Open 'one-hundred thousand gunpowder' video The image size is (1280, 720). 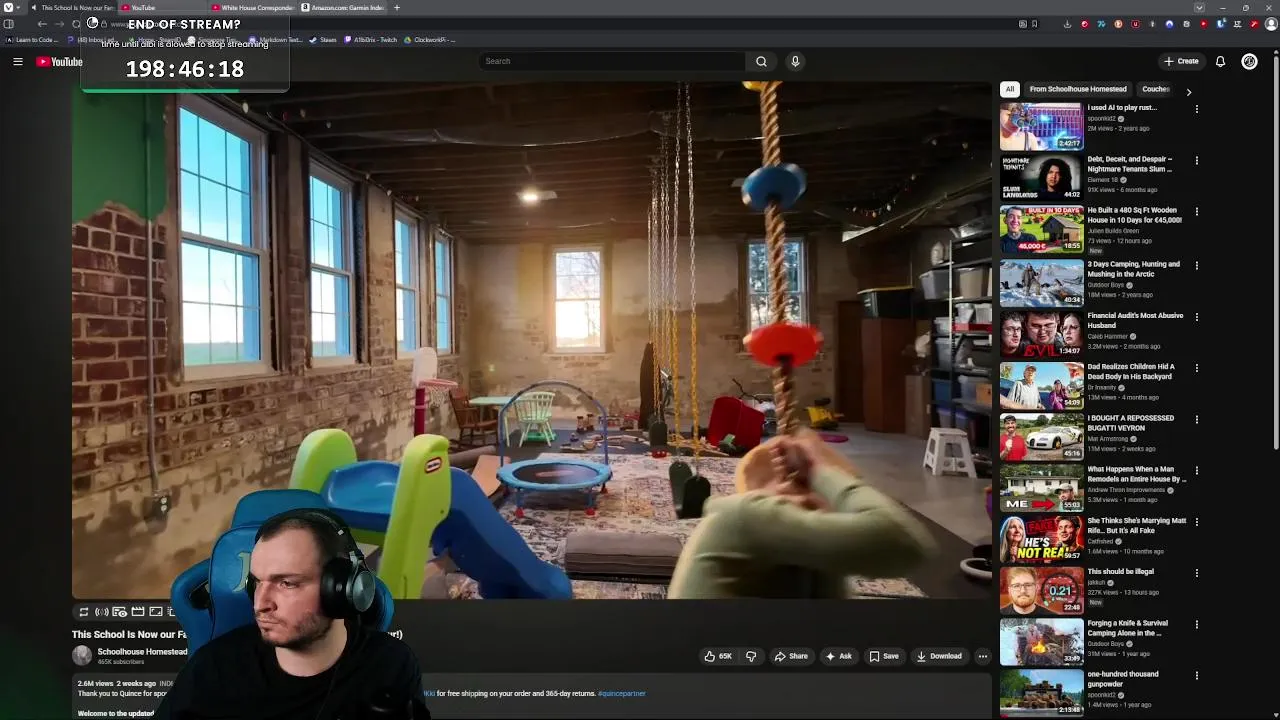click(x=1122, y=679)
